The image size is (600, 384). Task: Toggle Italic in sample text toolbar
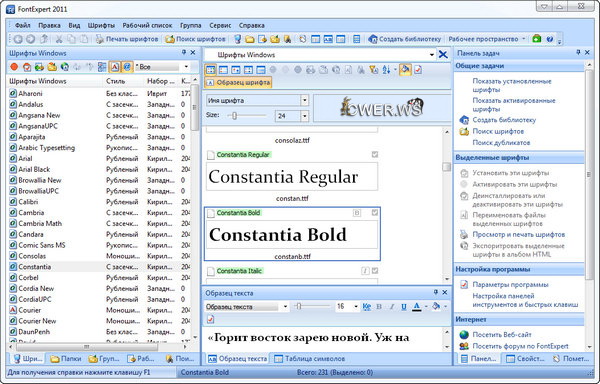coord(392,307)
